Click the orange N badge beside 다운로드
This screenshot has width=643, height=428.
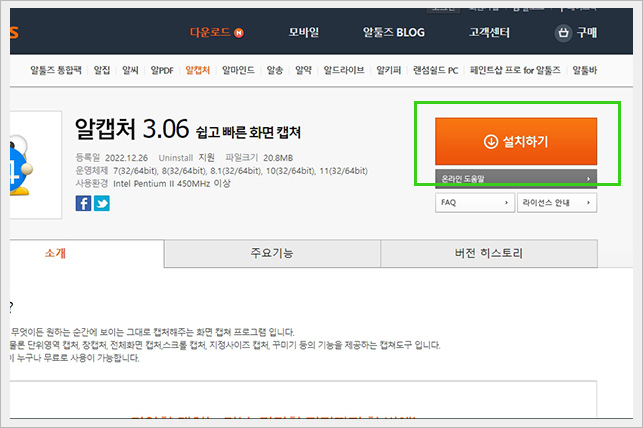239,33
